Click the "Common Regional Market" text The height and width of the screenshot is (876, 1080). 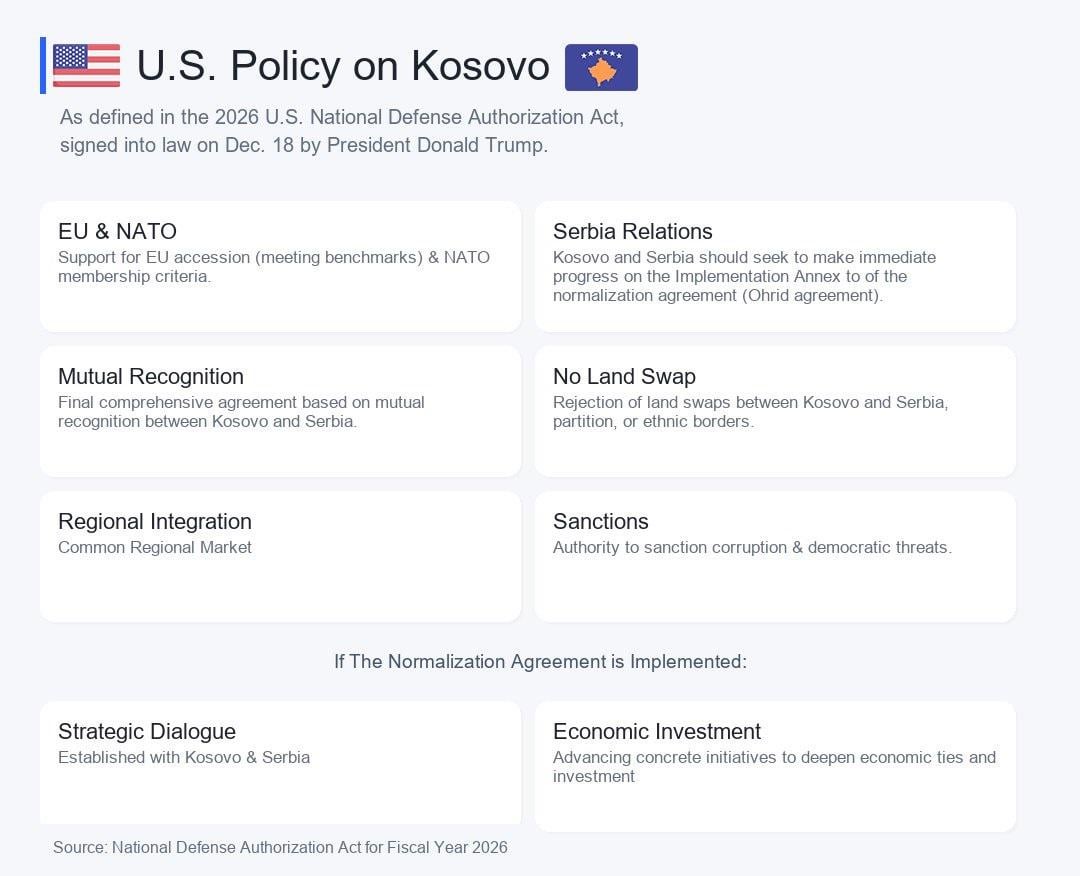[x=155, y=548]
